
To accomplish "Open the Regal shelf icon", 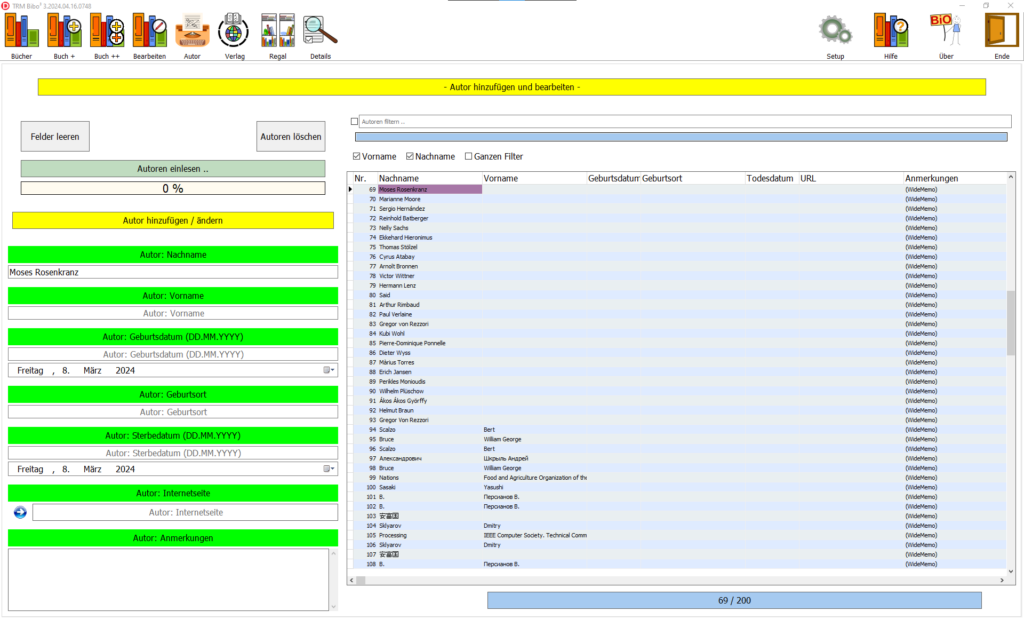I will (278, 30).
